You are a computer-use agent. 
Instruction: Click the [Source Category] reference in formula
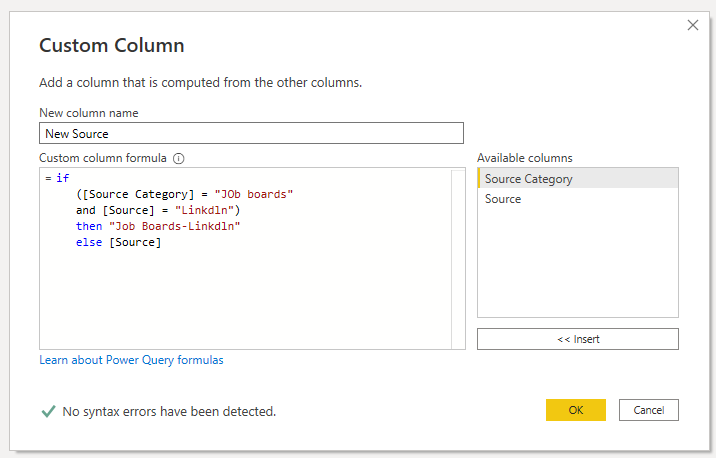coord(138,194)
